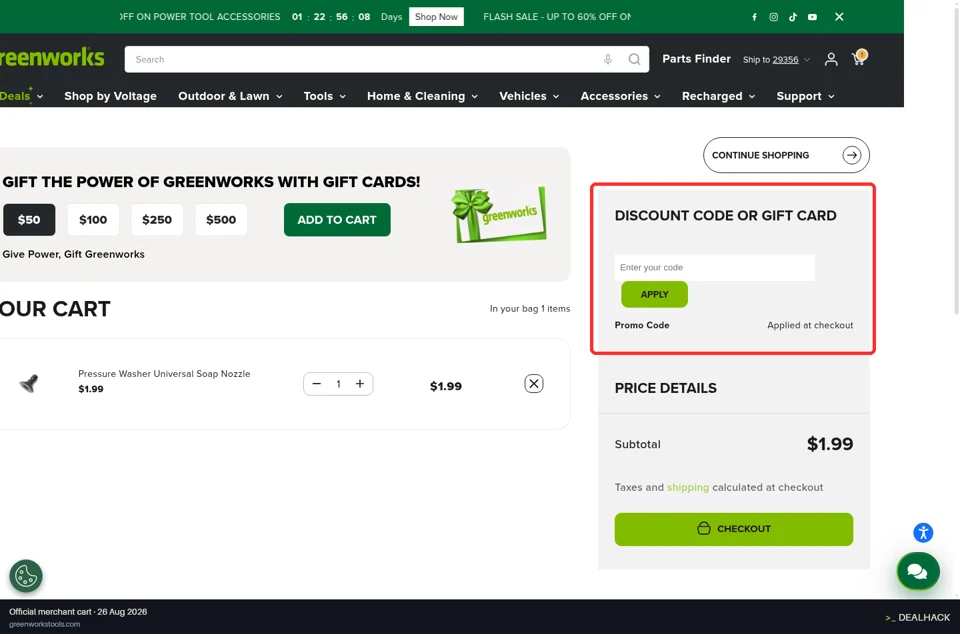Dismiss the green promo banner
Screen dimensions: 960x634
(839, 17)
